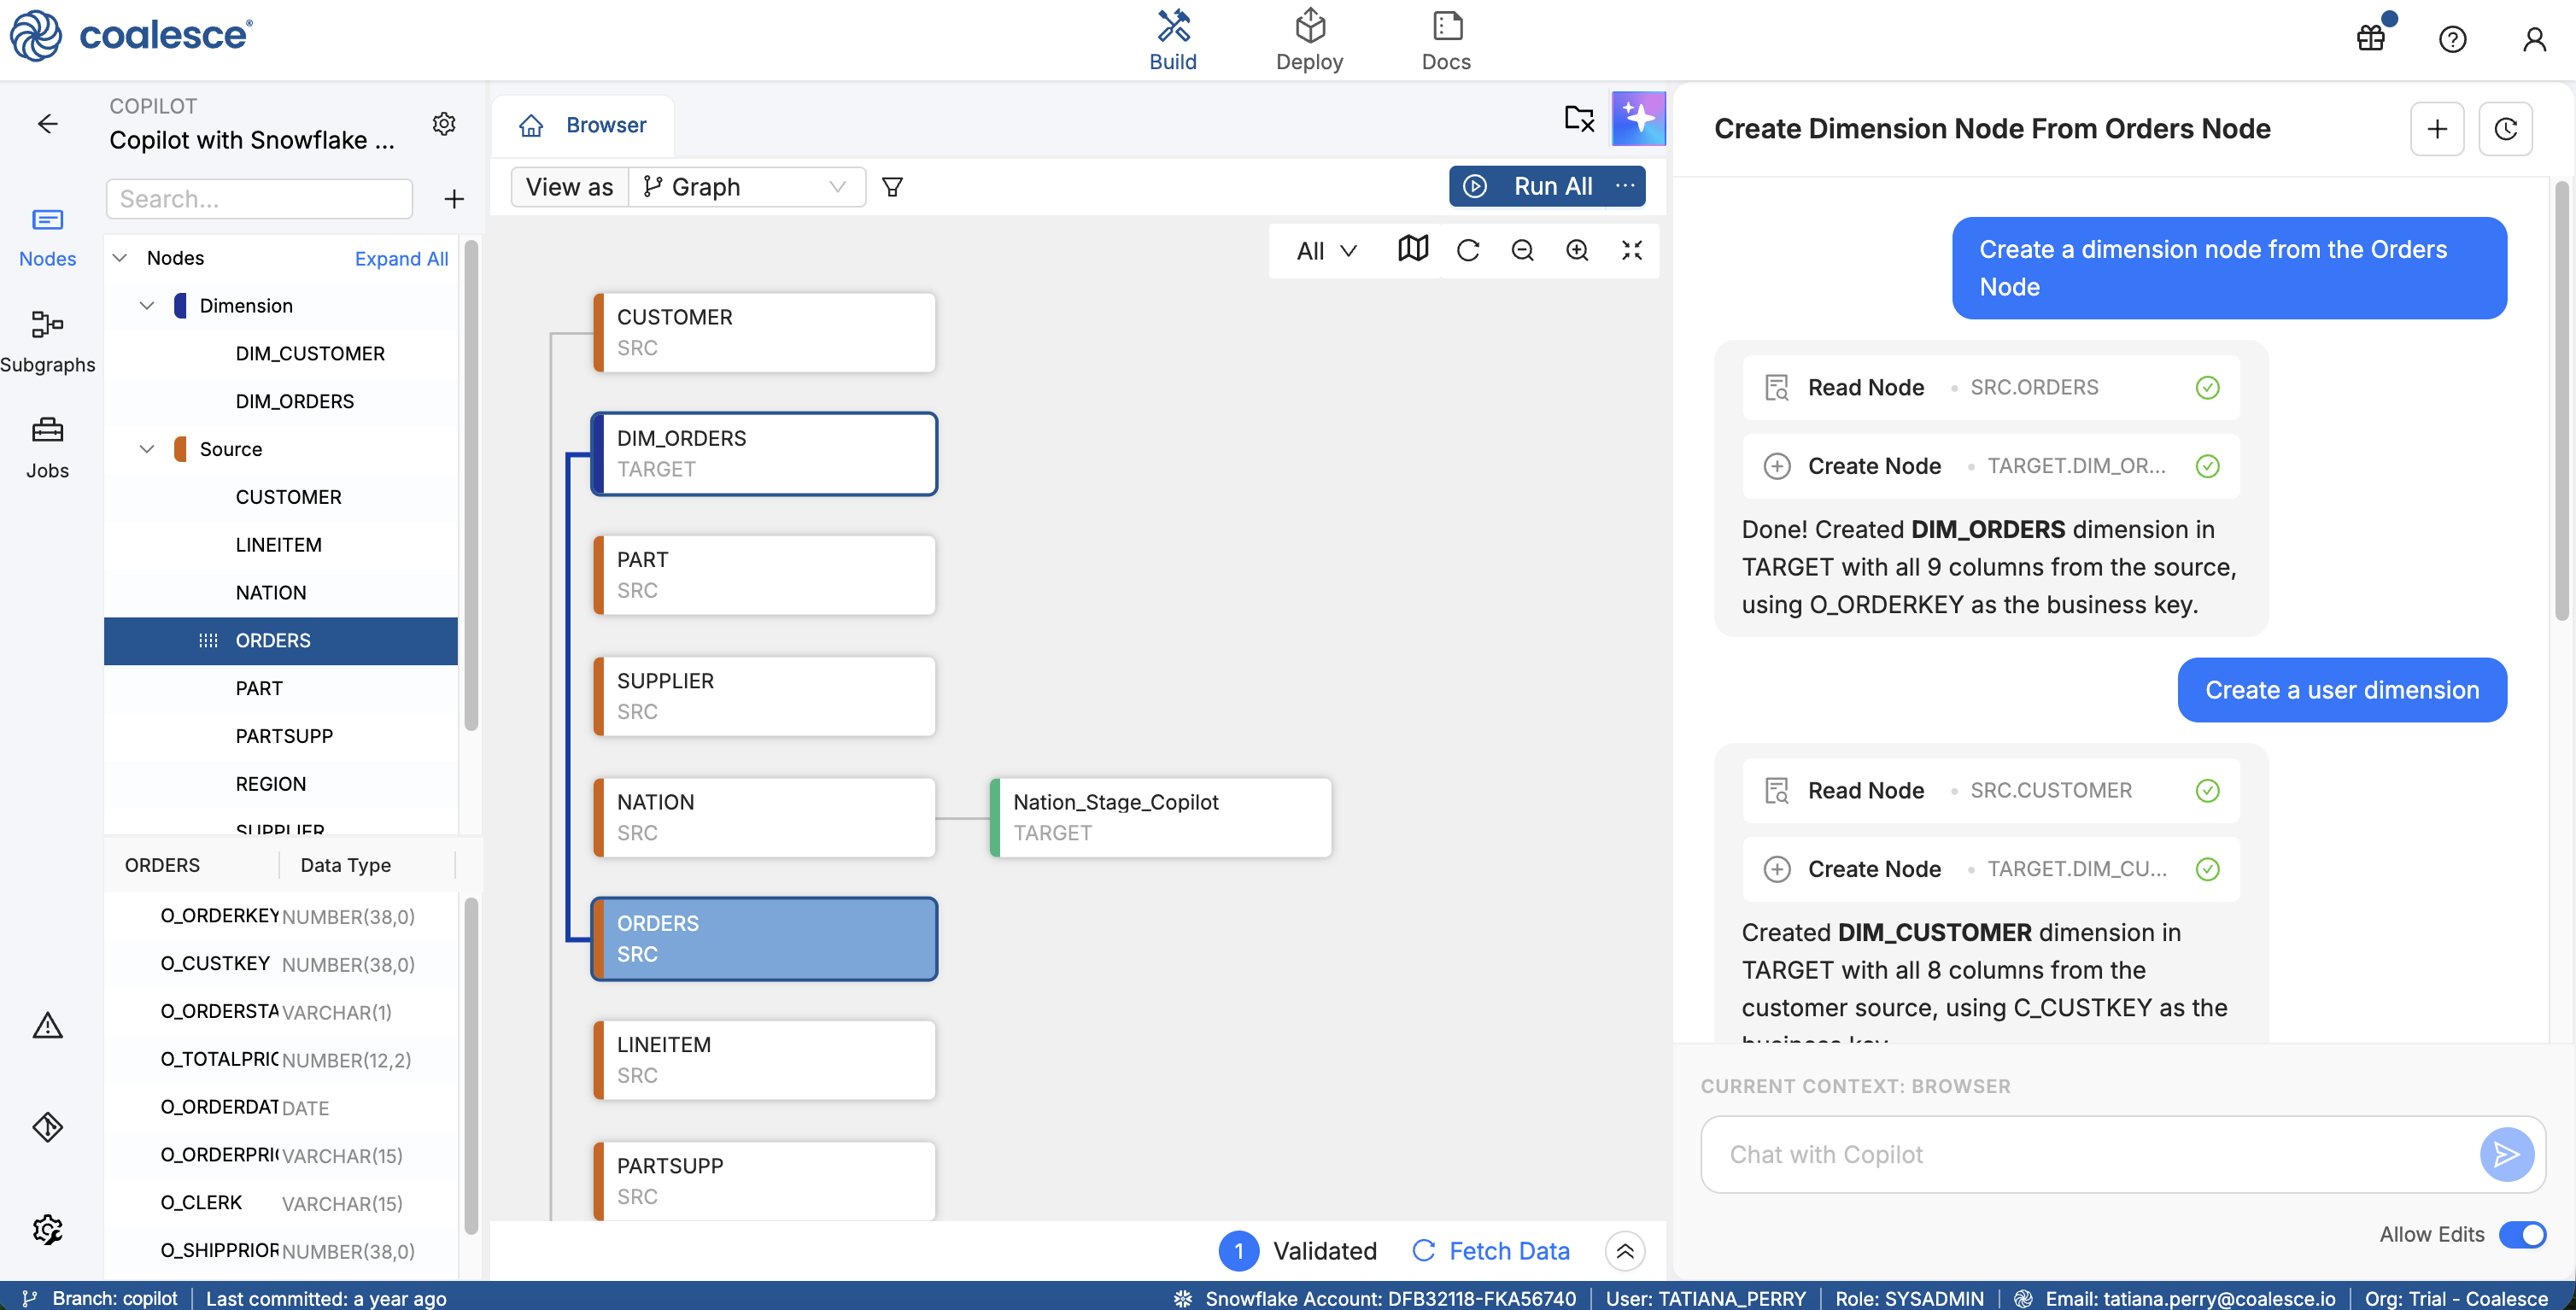This screenshot has height=1310, width=2576.
Task: Select the DIM_ORDERS node in graph
Action: (764, 453)
